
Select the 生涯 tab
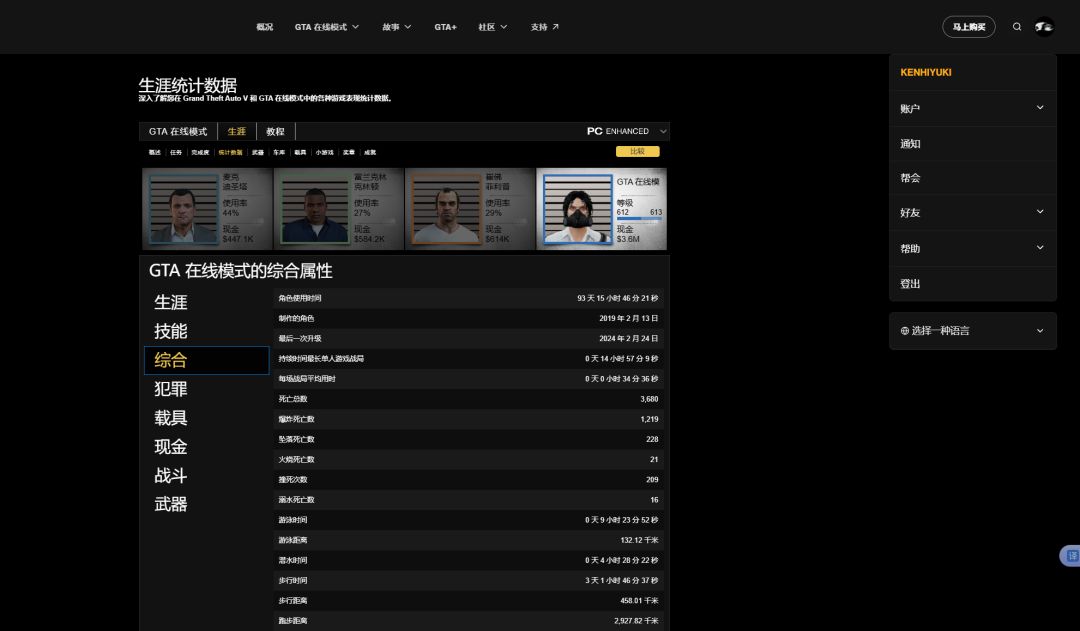coord(236,132)
